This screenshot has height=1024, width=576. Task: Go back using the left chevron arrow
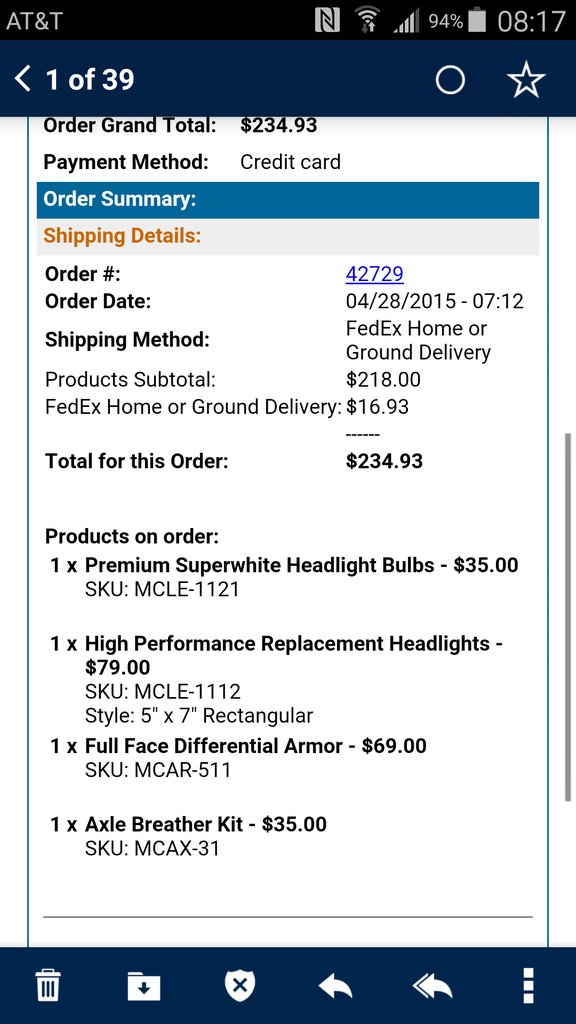23,80
